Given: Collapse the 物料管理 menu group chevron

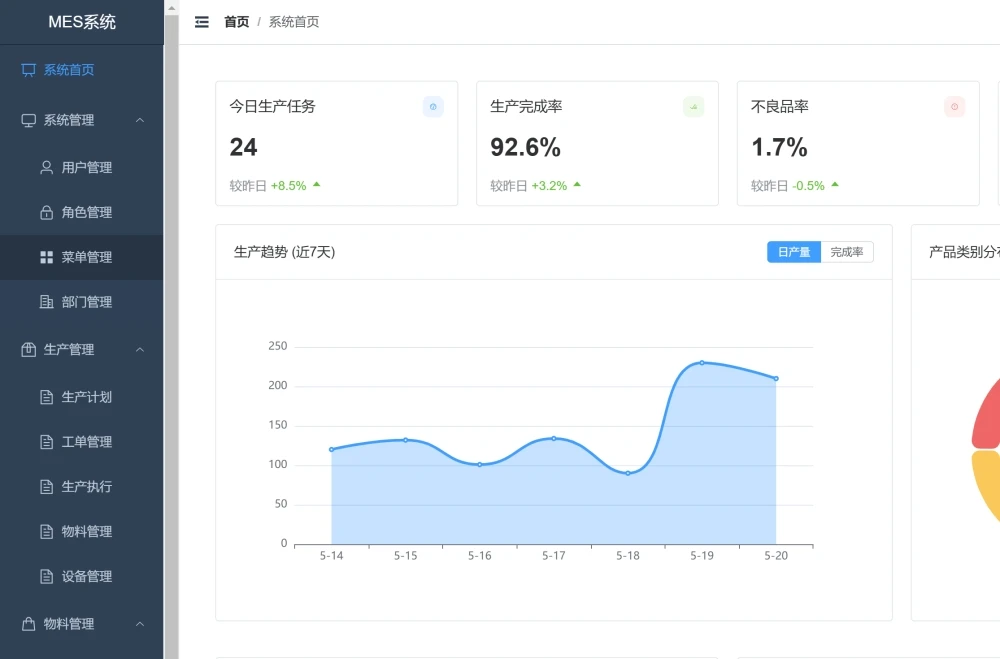Looking at the screenshot, I should point(140,624).
